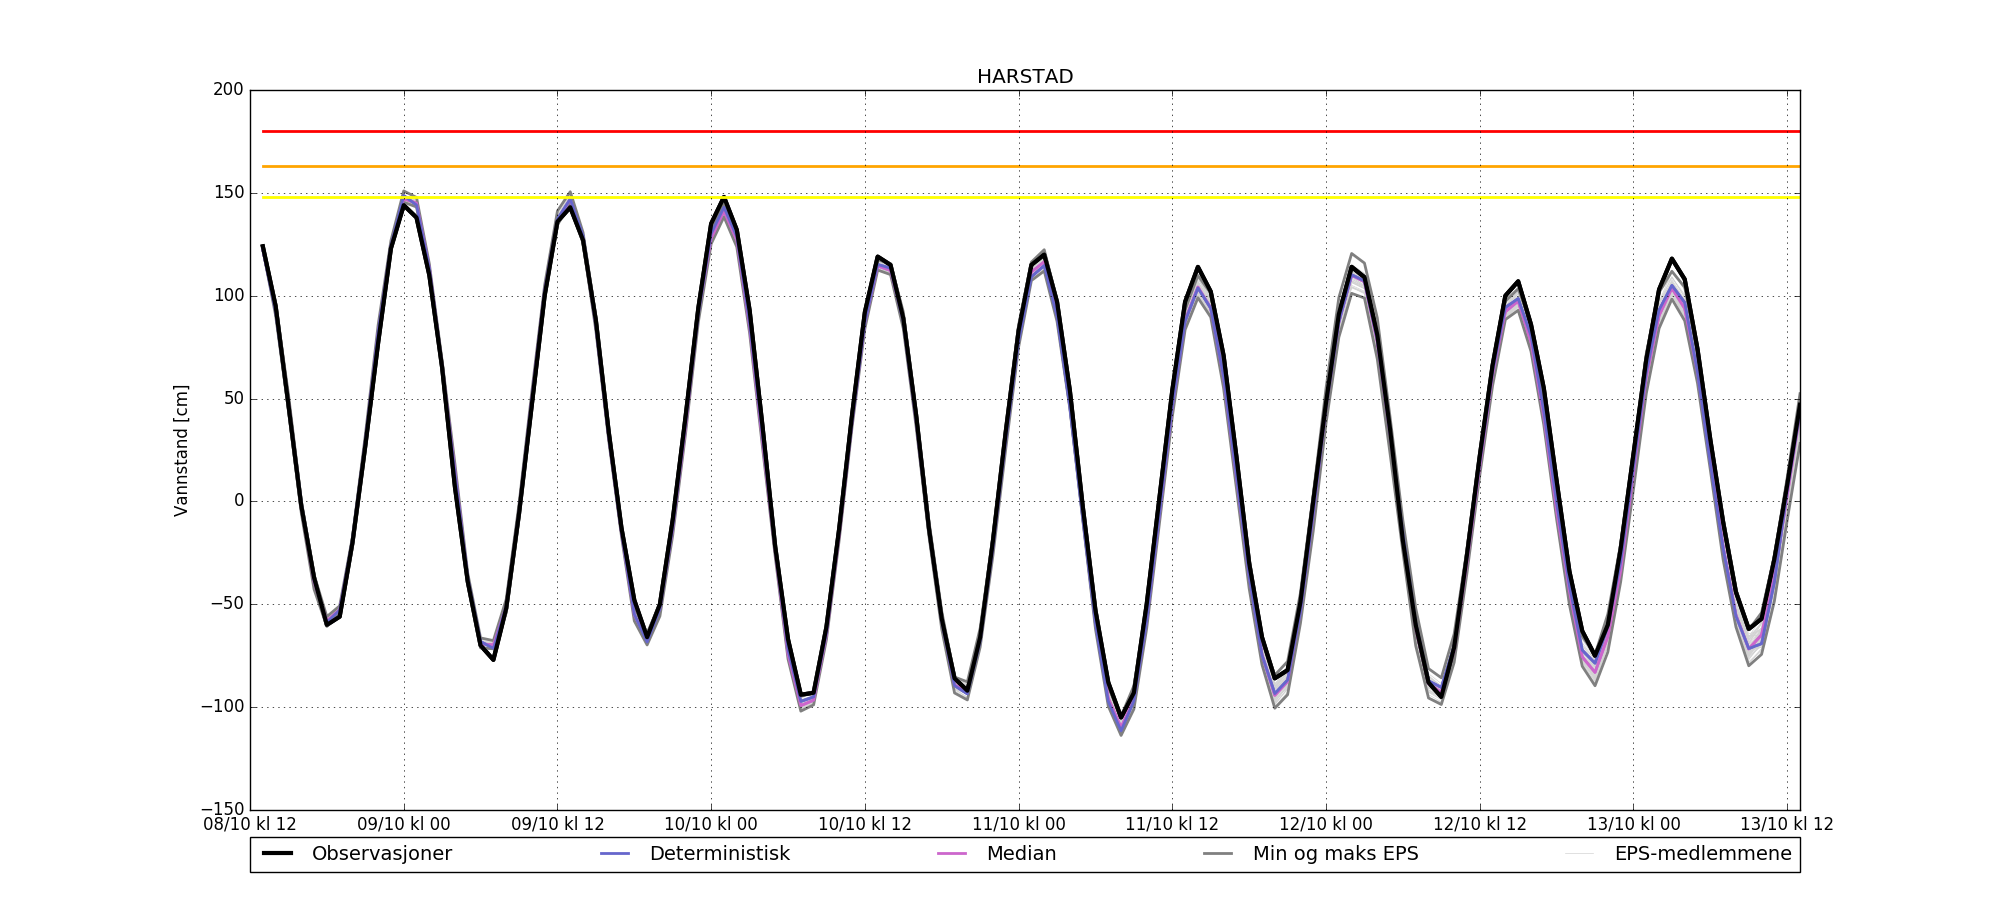Click the 200 y-axis tick label

pos(228,90)
